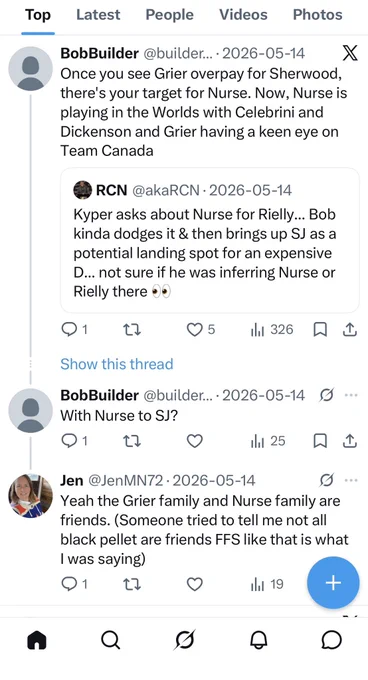Open more options on 'With Nurse to SJ?' post

click(351, 395)
